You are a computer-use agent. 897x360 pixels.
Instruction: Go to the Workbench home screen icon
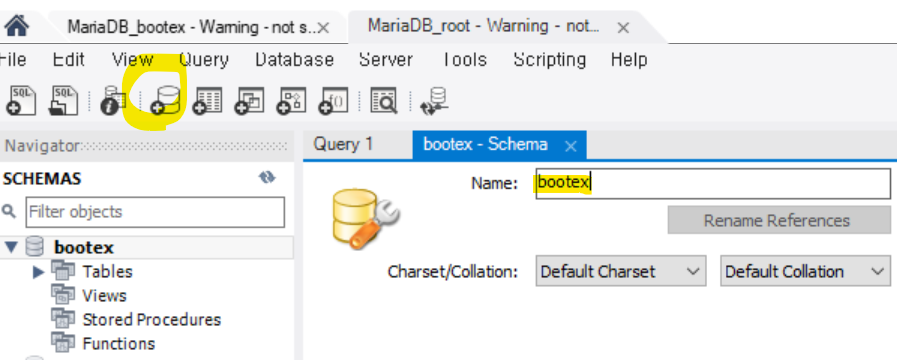16,26
